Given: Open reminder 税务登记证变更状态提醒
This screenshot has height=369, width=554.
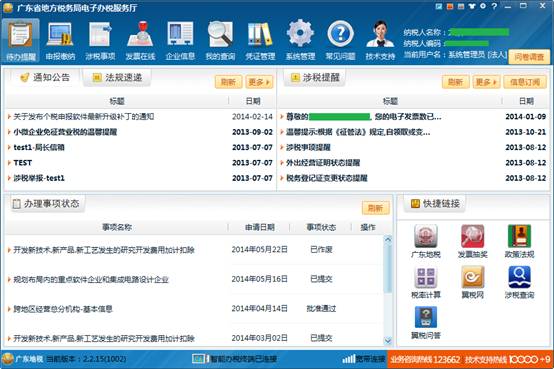Looking at the screenshot, I should click(327, 178).
